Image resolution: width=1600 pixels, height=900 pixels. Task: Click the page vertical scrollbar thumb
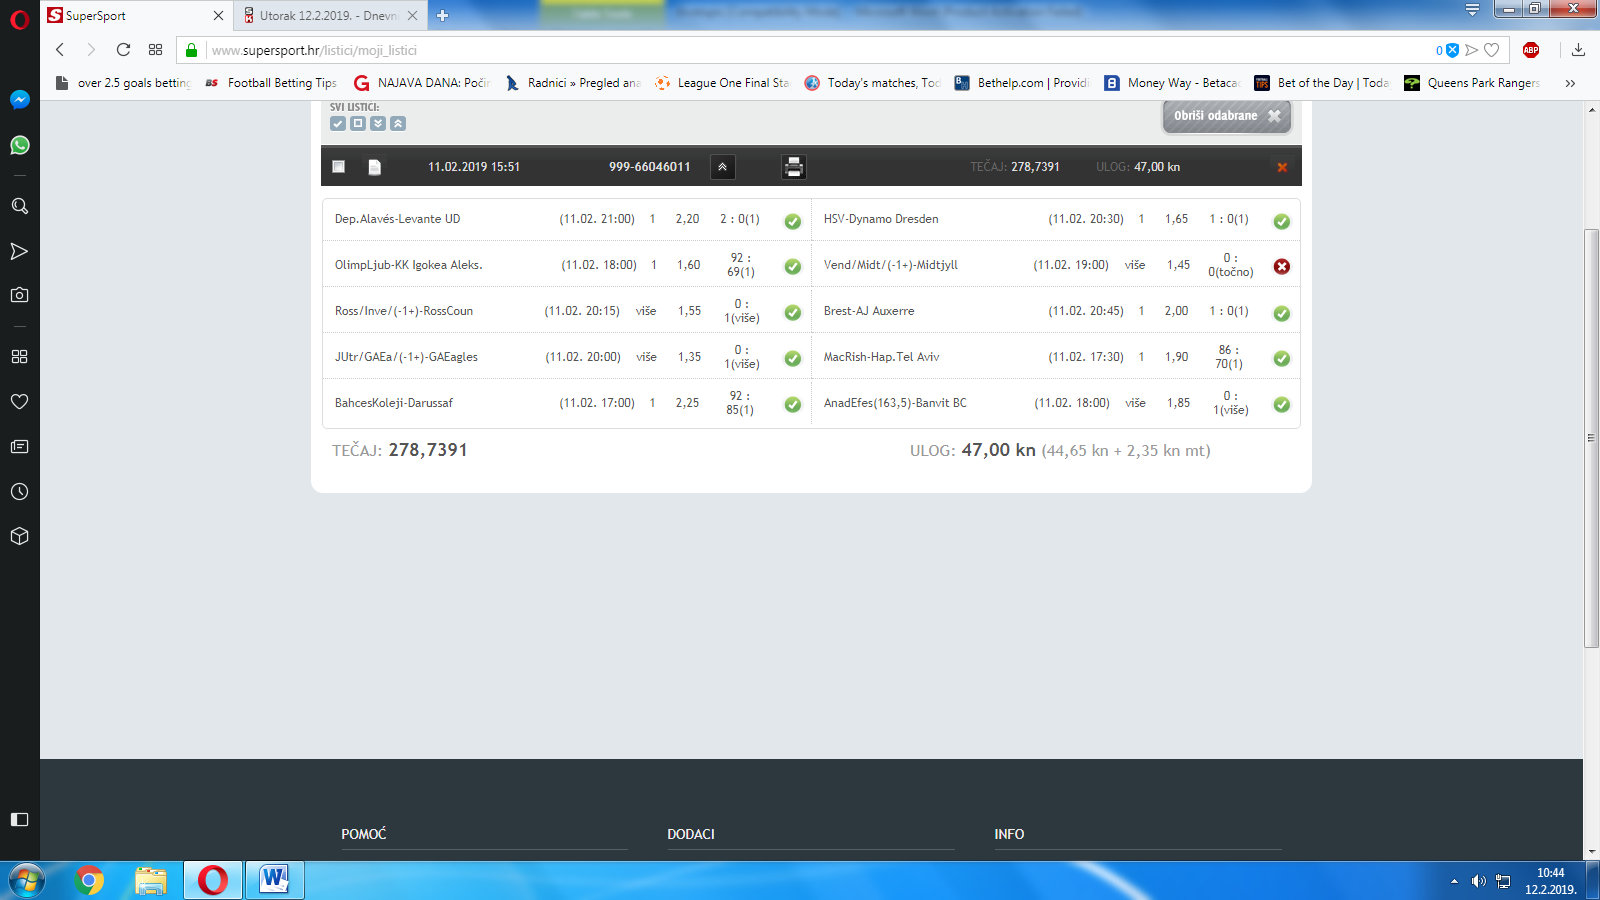click(x=1591, y=438)
